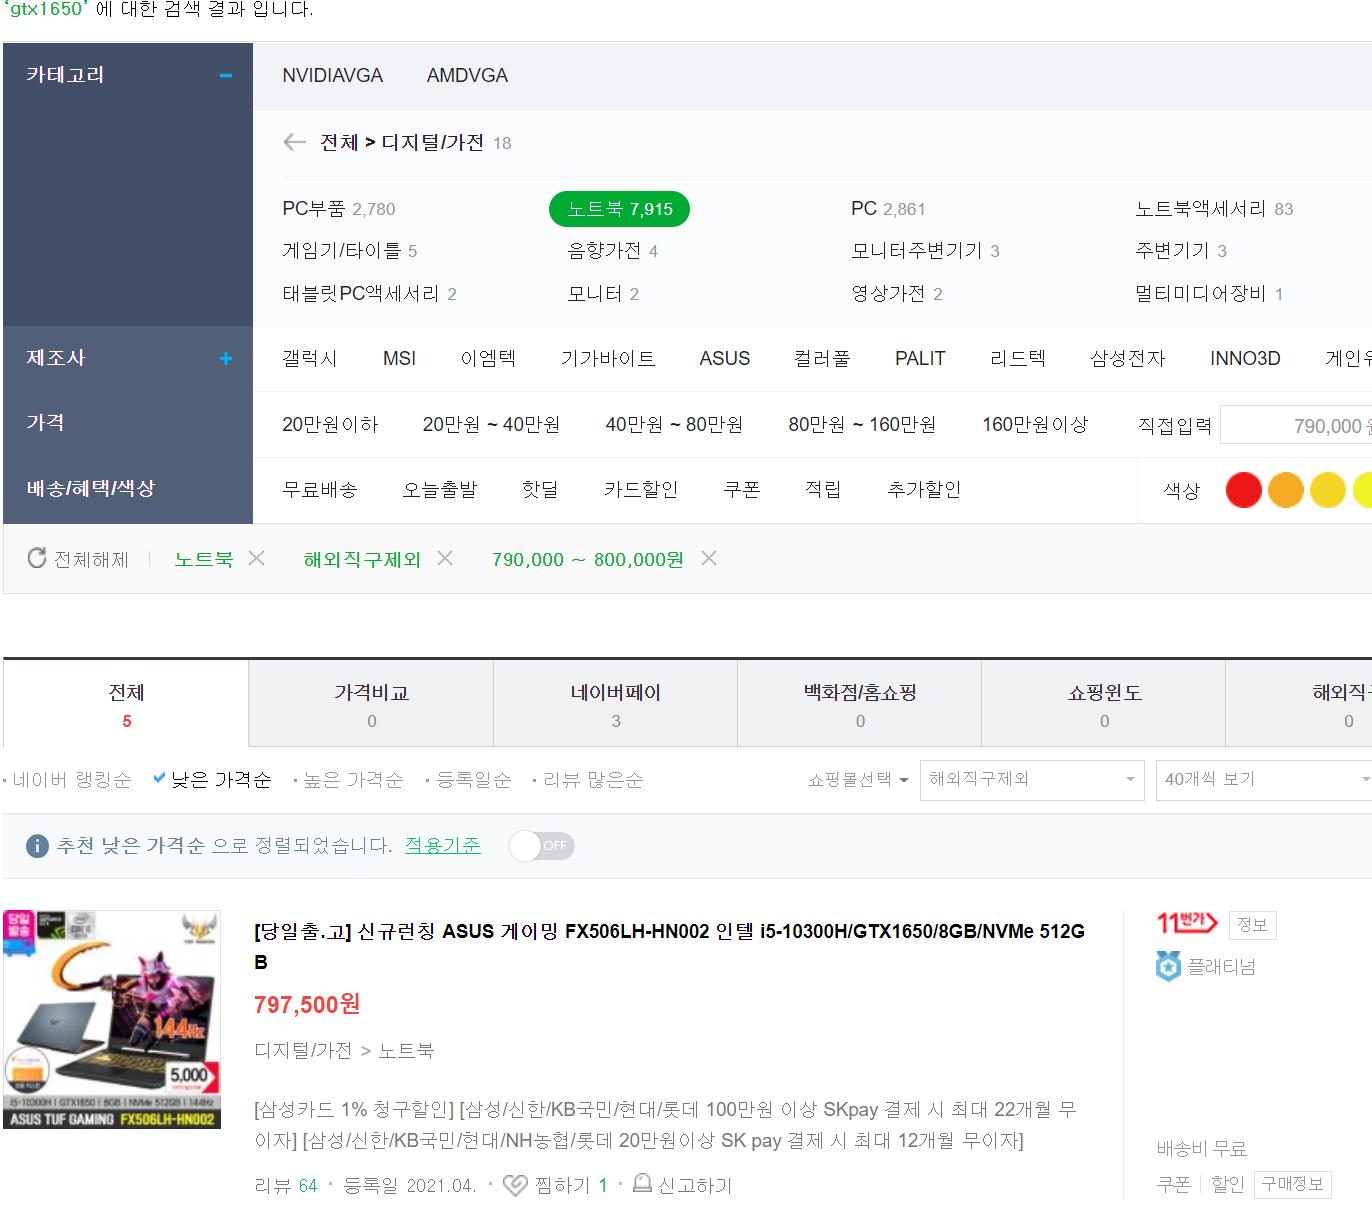Screen dimensions: 1372x1215
Task: Enable the 무료배송 filter
Action: point(320,490)
